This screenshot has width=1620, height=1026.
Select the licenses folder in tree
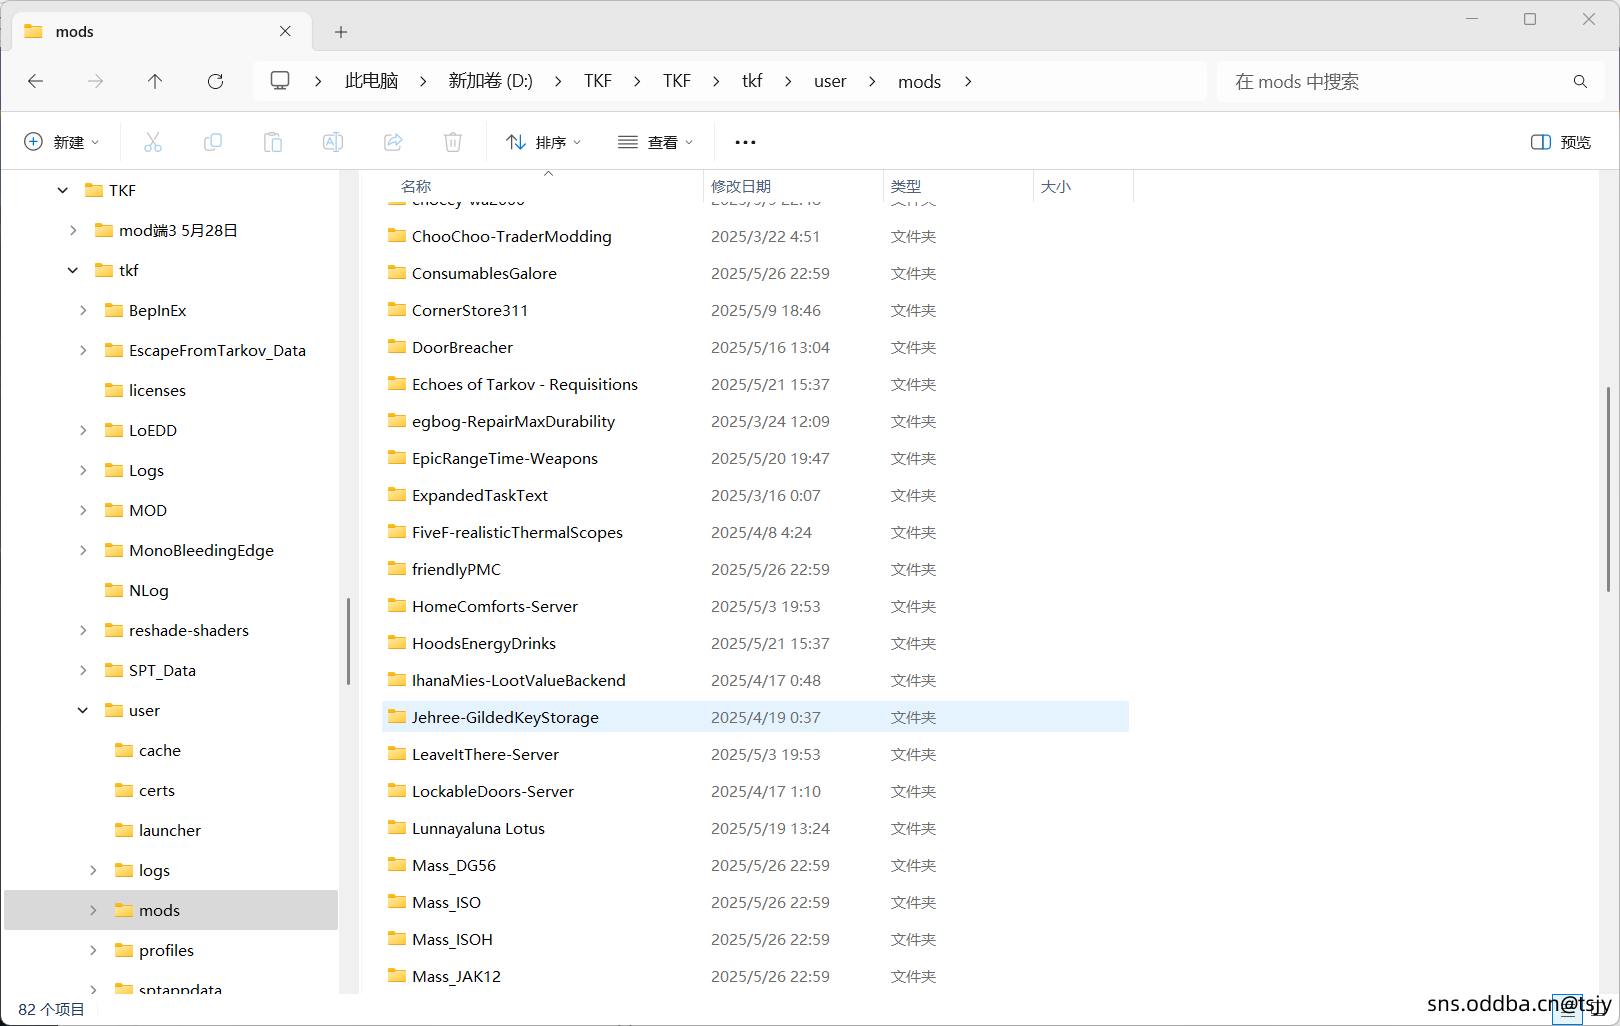point(157,390)
